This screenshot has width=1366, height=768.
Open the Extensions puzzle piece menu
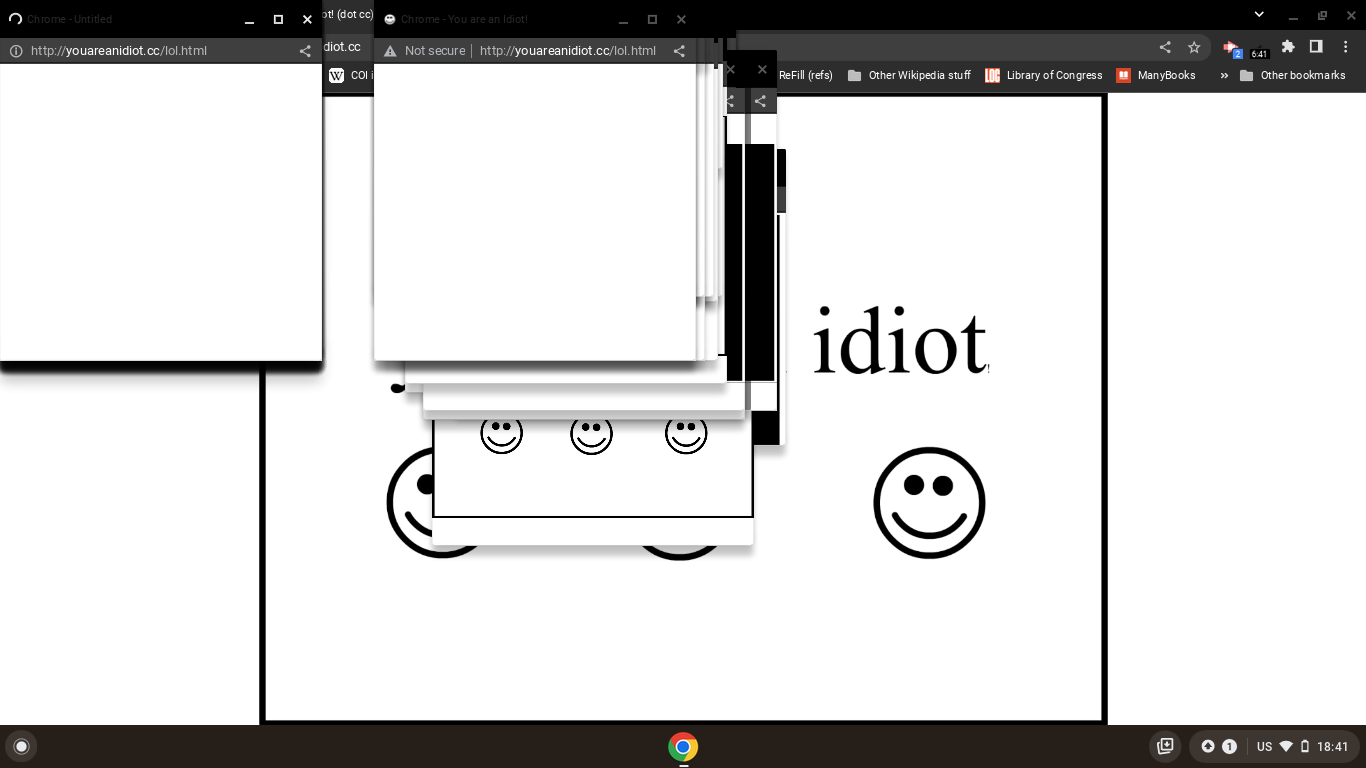[x=1288, y=47]
